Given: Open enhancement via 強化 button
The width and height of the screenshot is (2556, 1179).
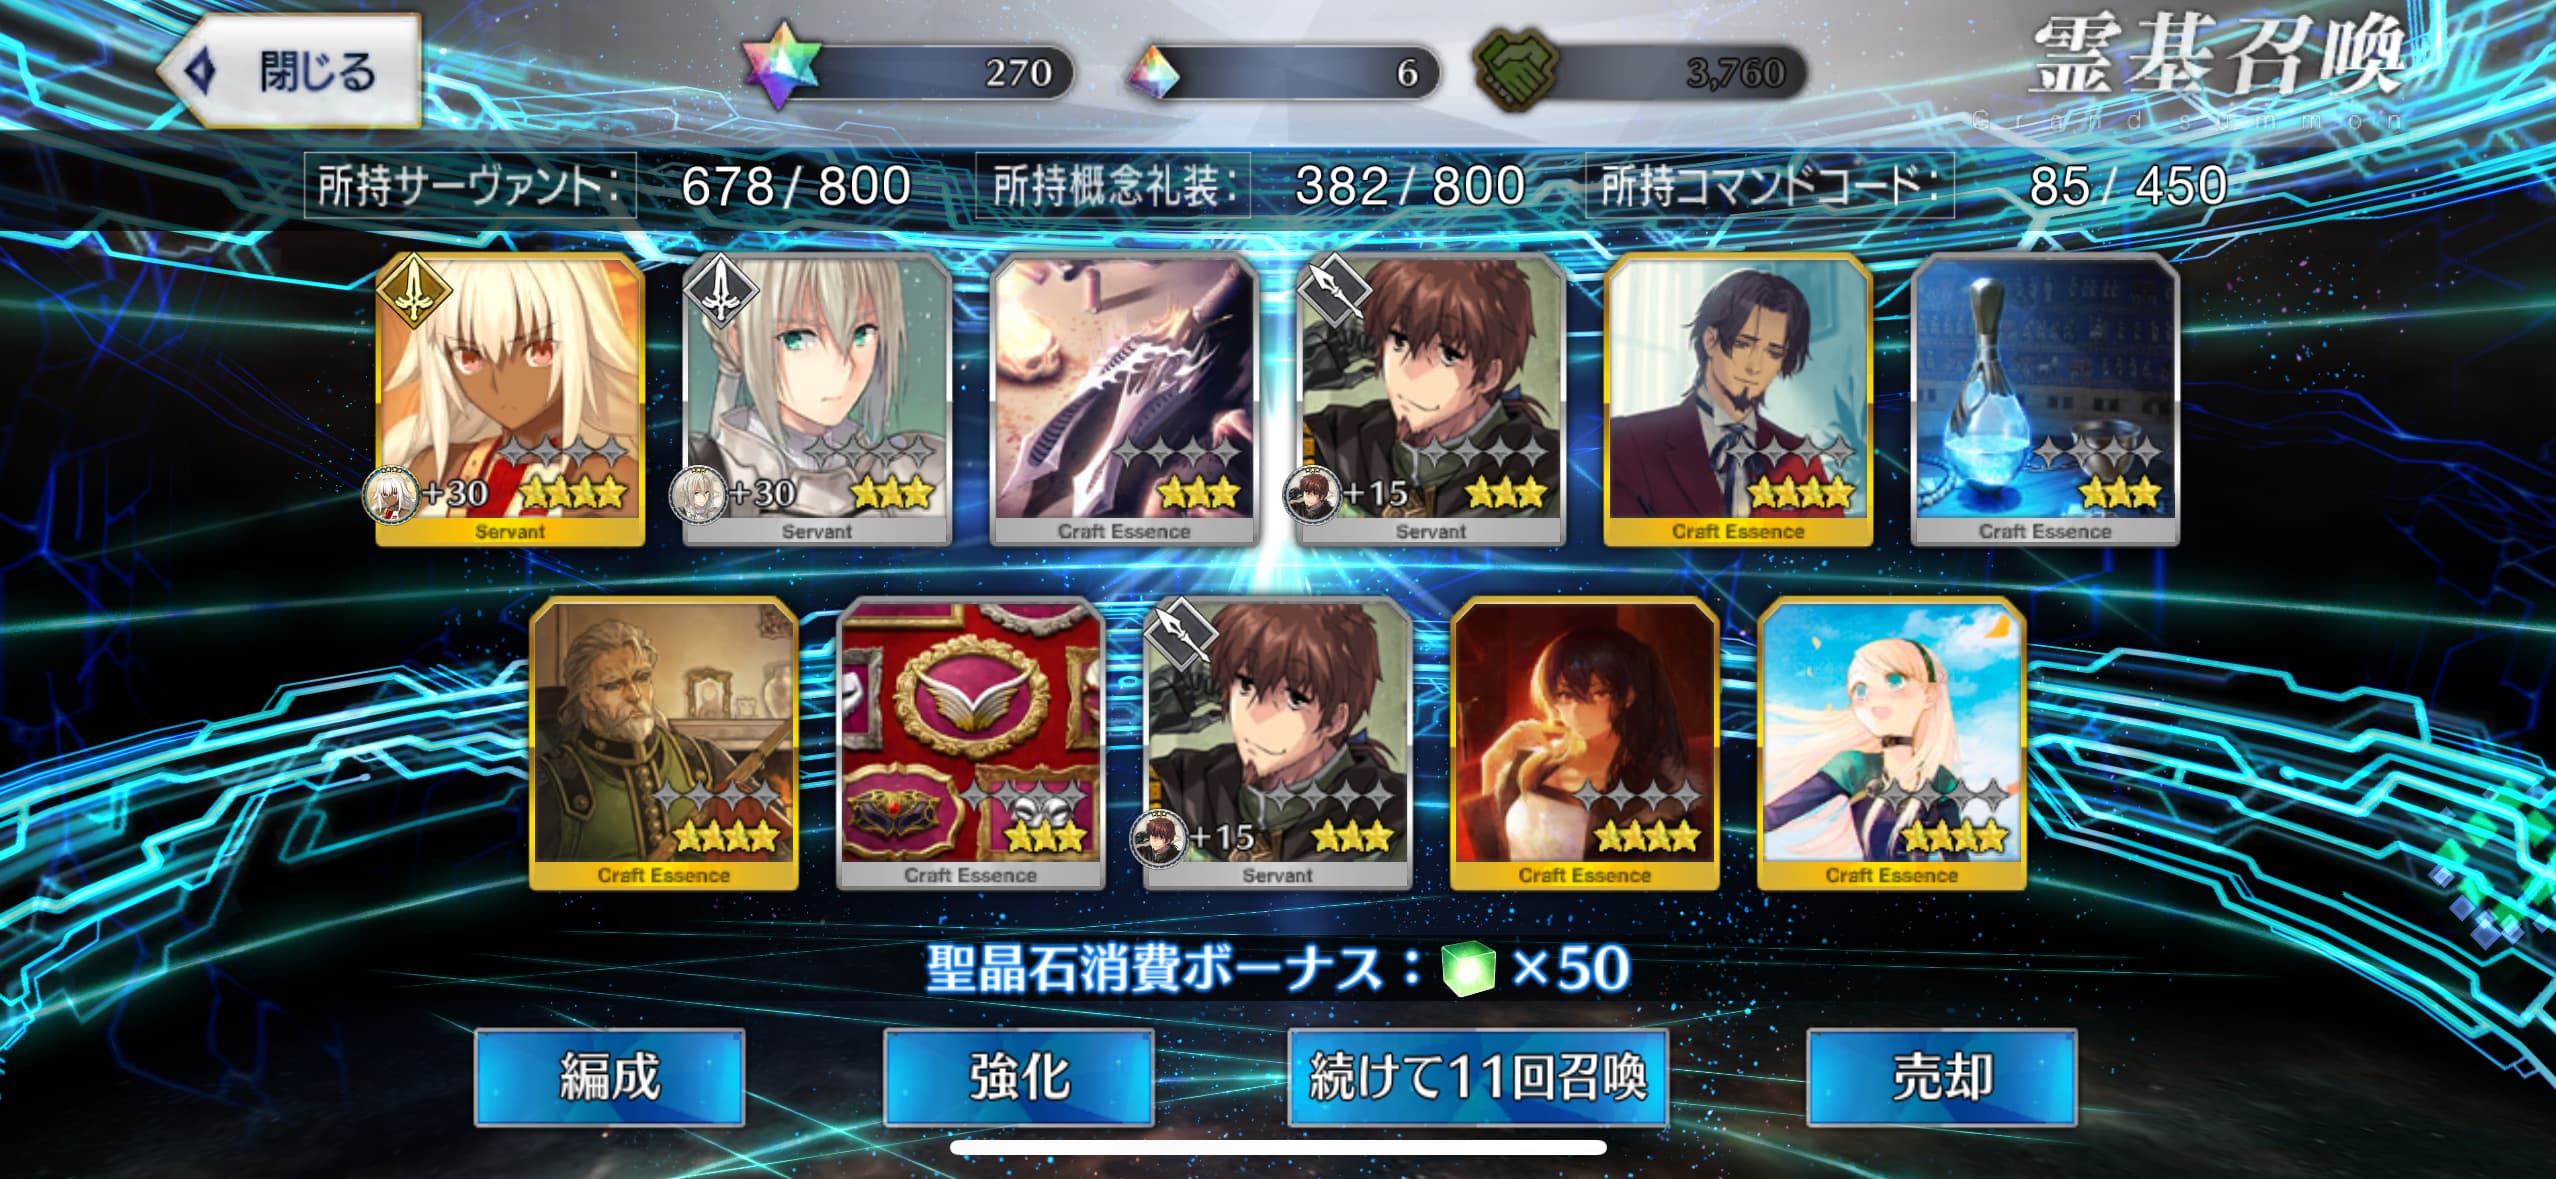Looking at the screenshot, I should tap(1019, 1077).
